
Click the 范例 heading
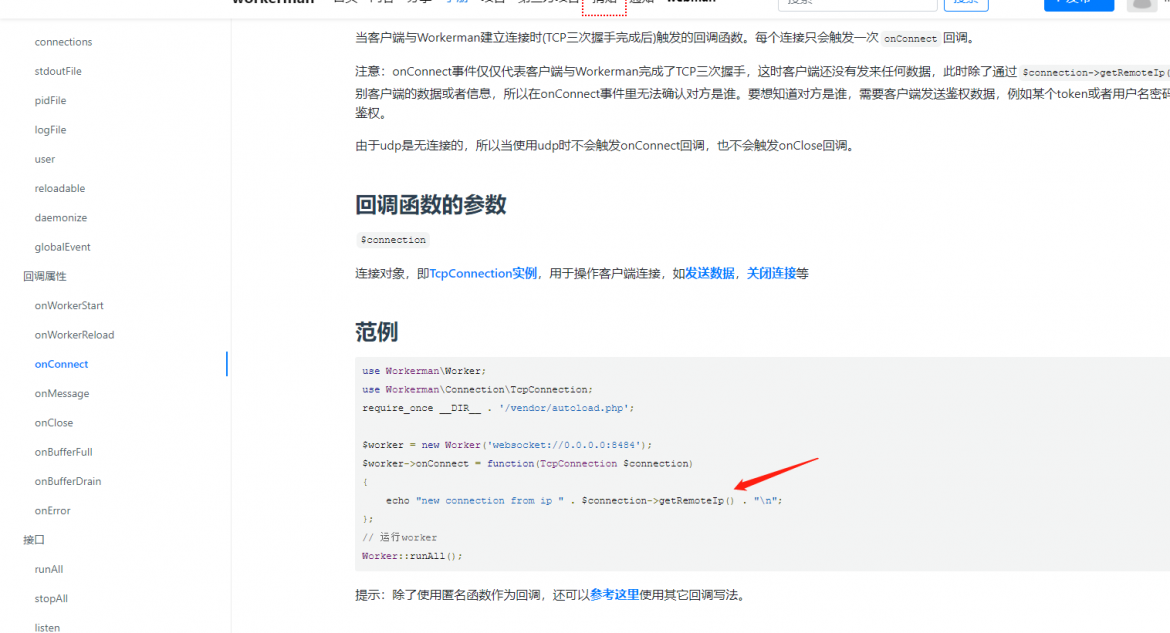click(x=377, y=331)
